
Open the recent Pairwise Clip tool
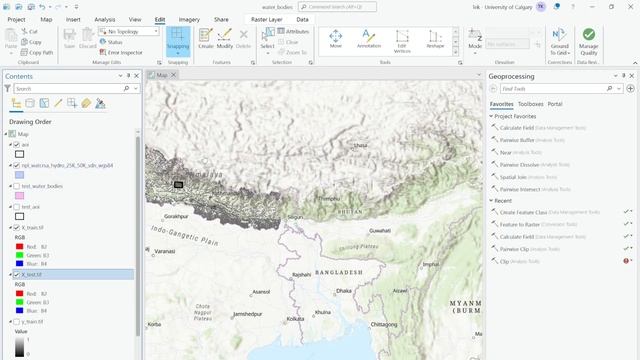[x=514, y=249]
